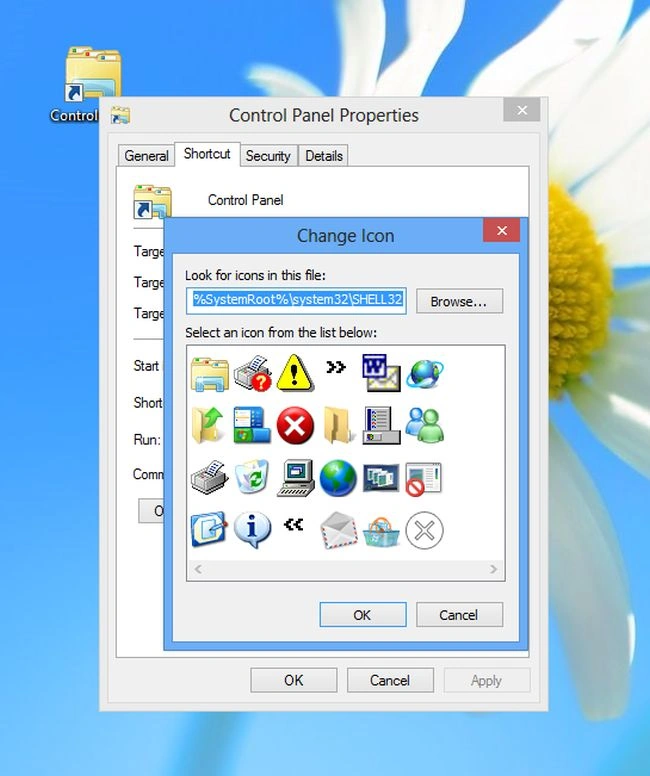650x776 pixels.
Task: Select the blue information bubble icon
Action: click(252, 530)
